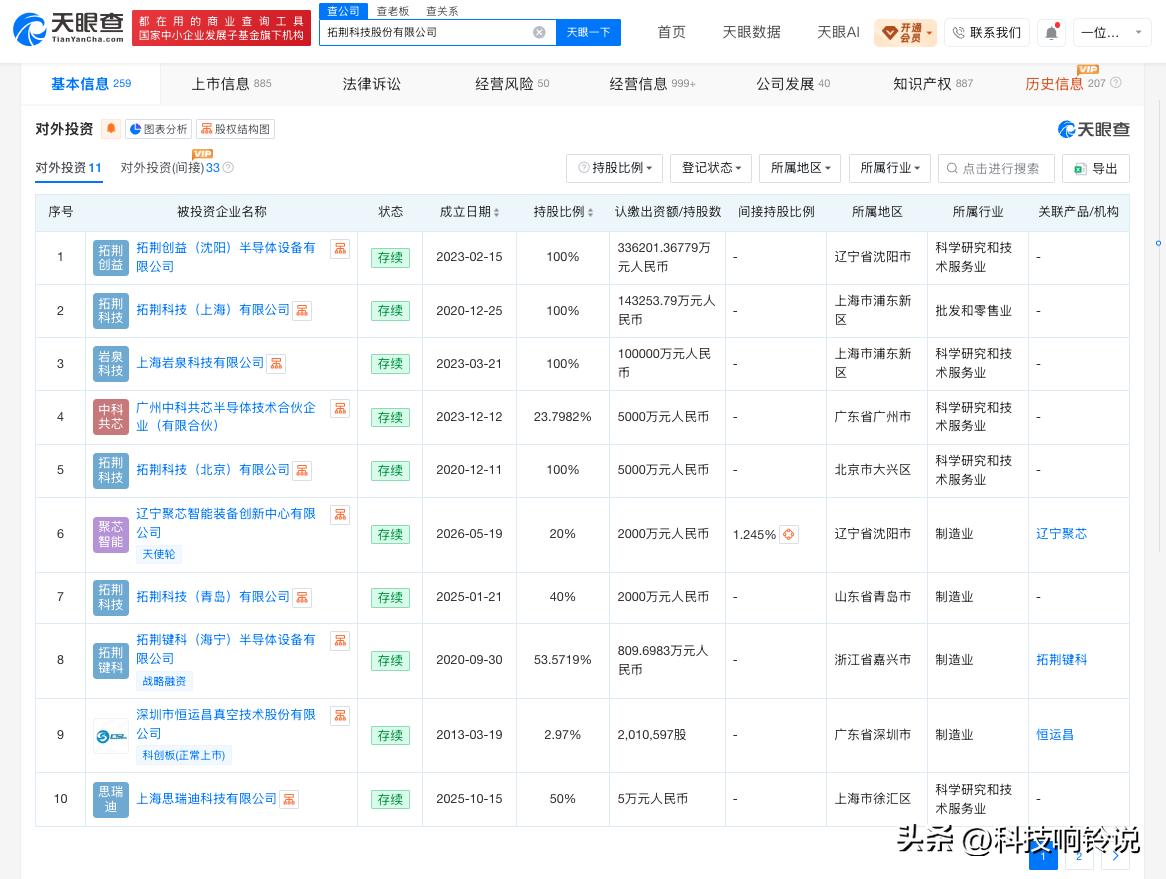Click the help icon beside 对外投资(间接) 33
Image resolution: width=1166 pixels, height=879 pixels.
point(228,168)
